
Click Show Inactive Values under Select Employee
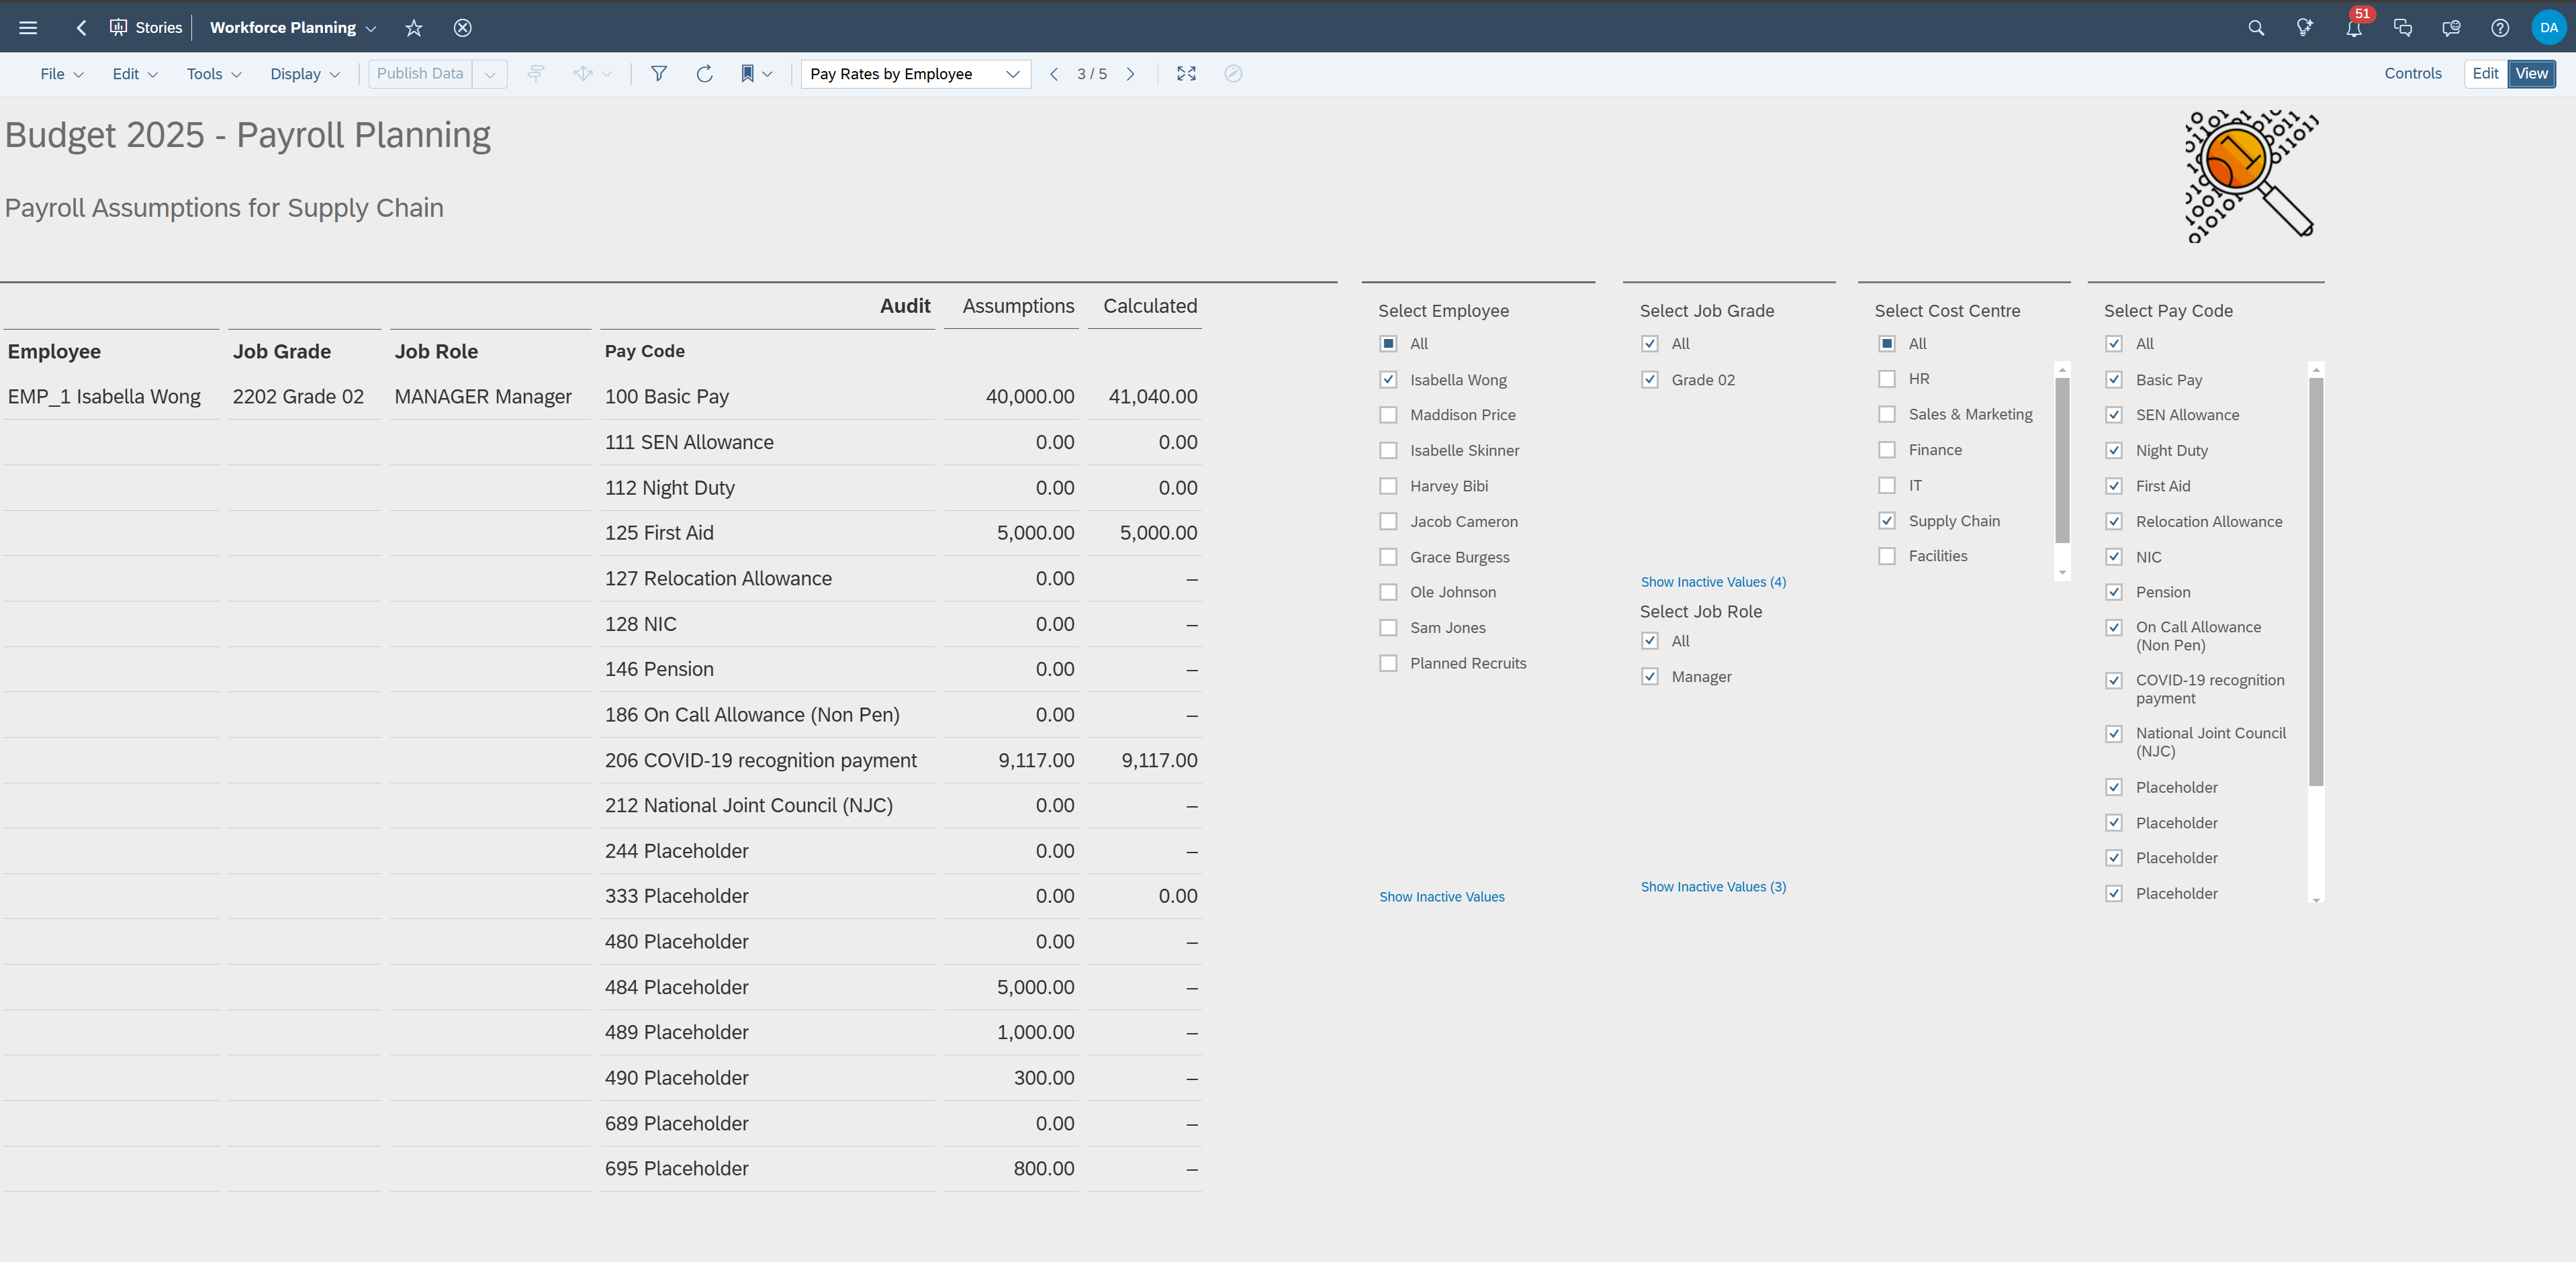point(1442,897)
